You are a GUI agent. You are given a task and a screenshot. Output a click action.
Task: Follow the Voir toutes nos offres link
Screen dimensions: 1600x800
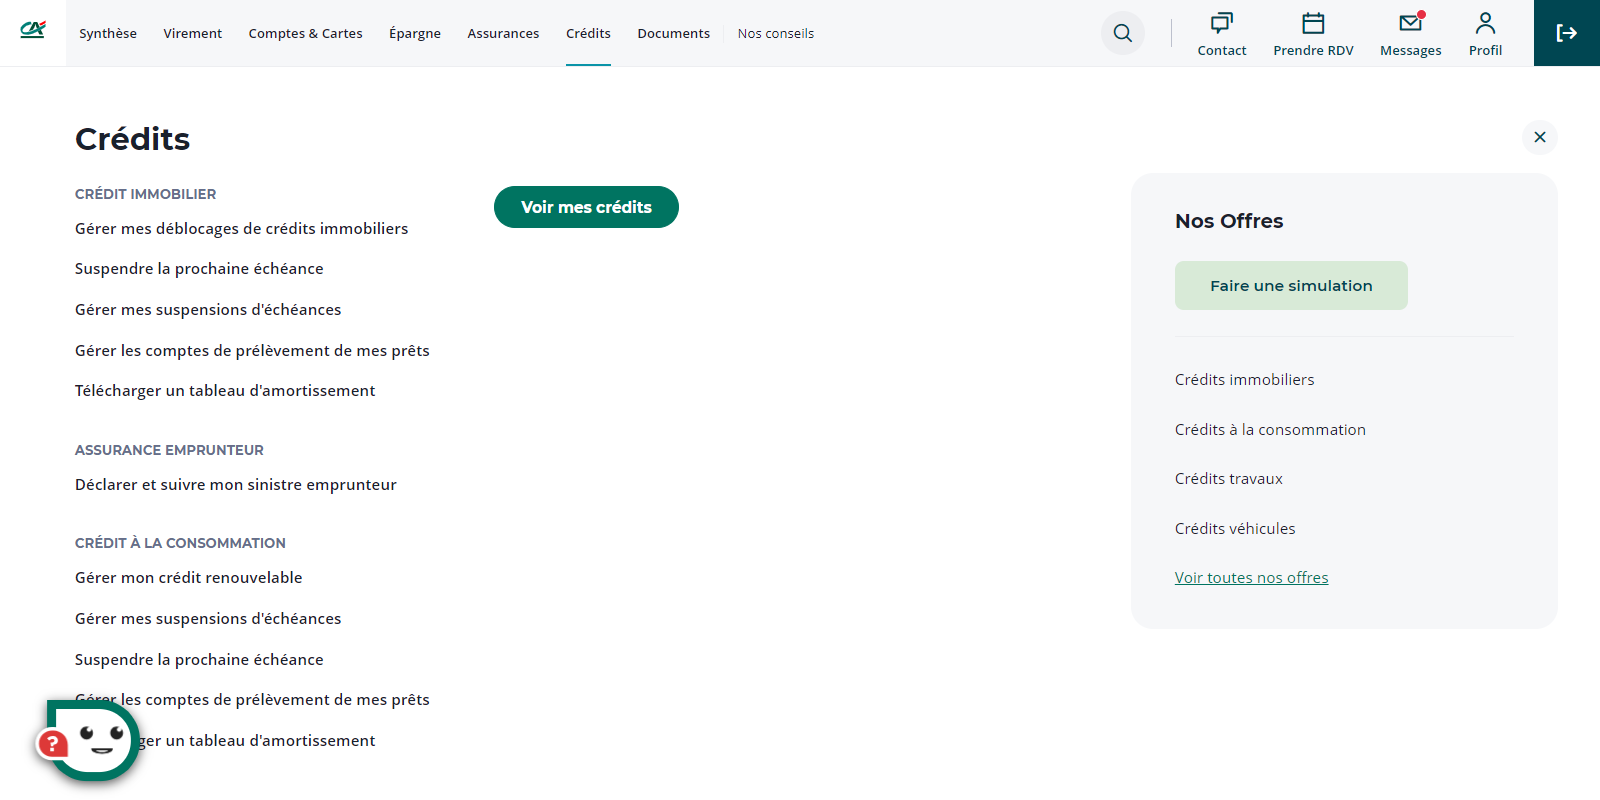(x=1251, y=578)
